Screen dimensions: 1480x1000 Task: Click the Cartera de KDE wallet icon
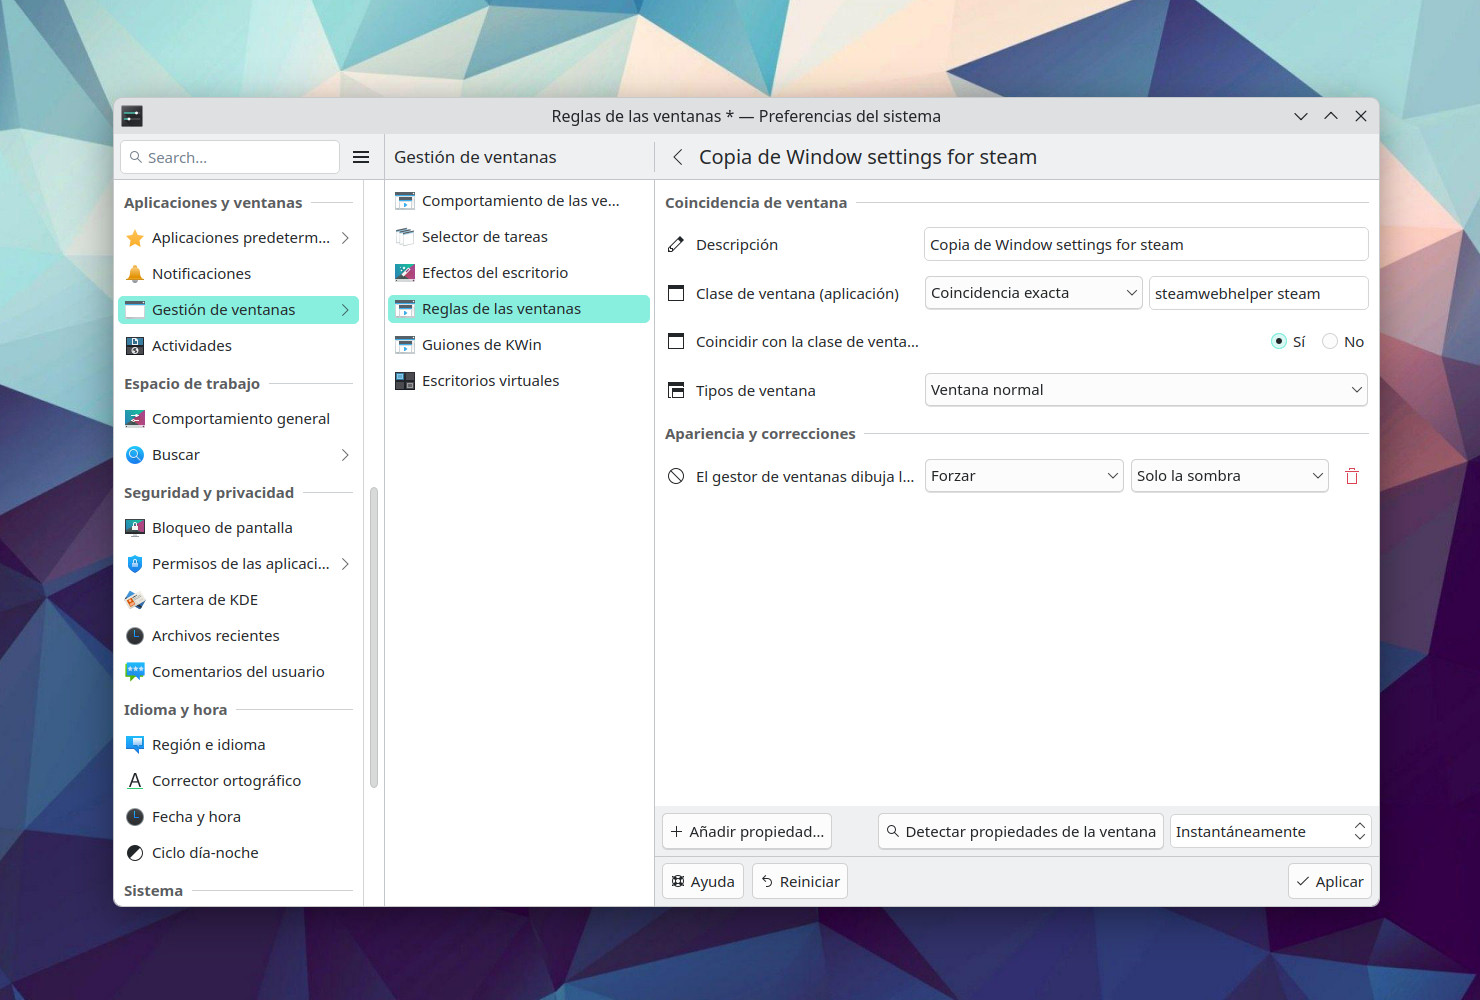coord(135,600)
